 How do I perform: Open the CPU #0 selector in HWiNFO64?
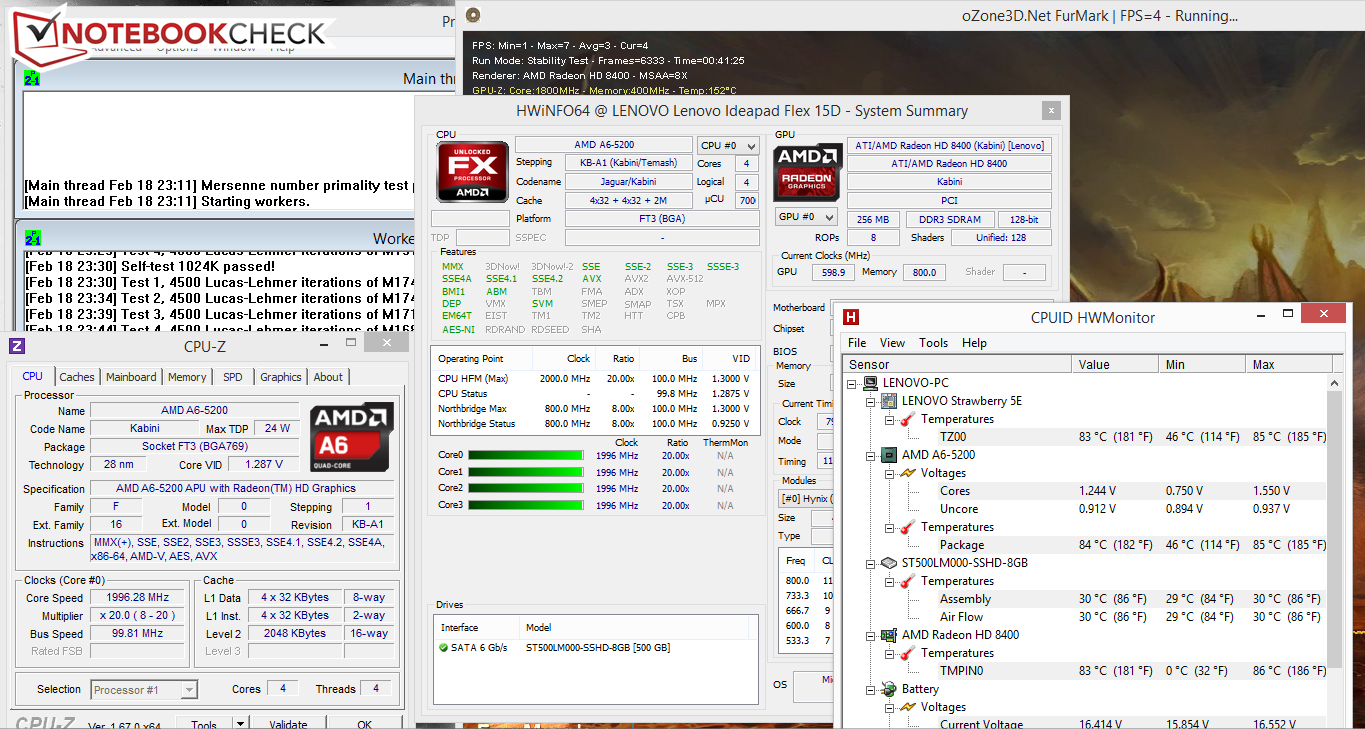(x=727, y=145)
